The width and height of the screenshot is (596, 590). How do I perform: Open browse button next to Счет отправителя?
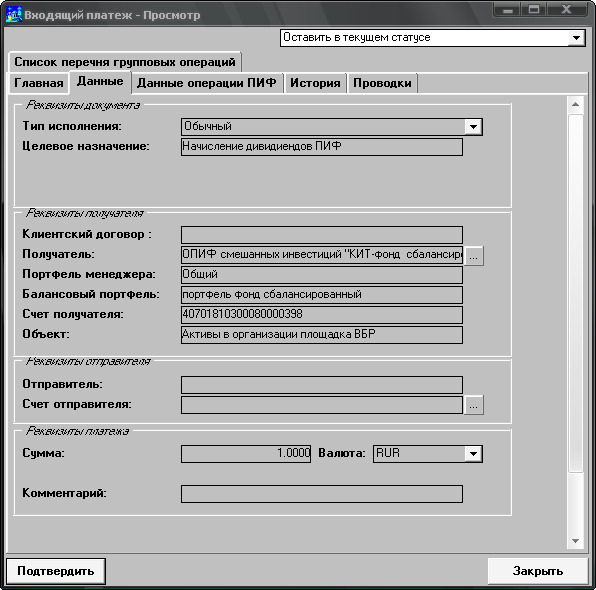click(x=473, y=405)
